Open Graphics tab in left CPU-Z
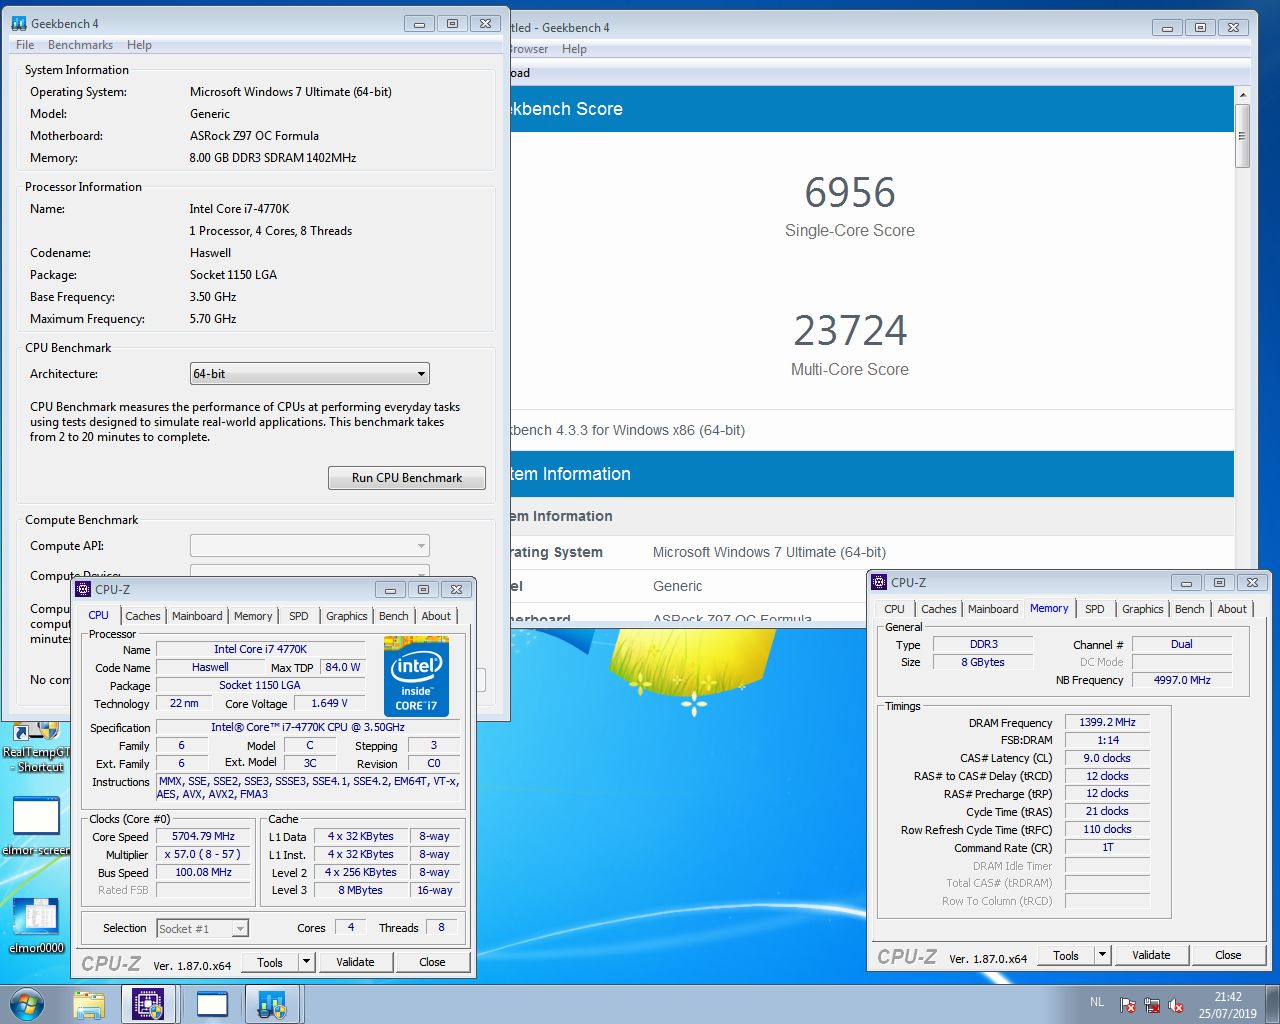Screen dimensions: 1280x1024 click(346, 616)
